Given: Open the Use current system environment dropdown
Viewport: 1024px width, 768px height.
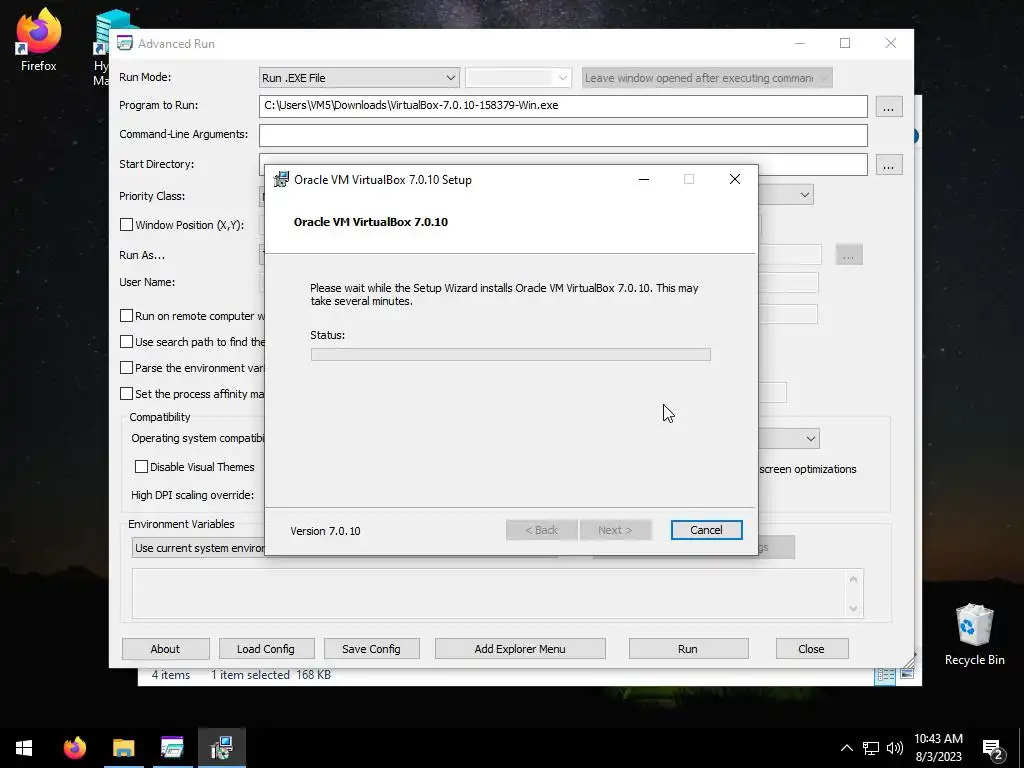Looking at the screenshot, I should [x=198, y=548].
